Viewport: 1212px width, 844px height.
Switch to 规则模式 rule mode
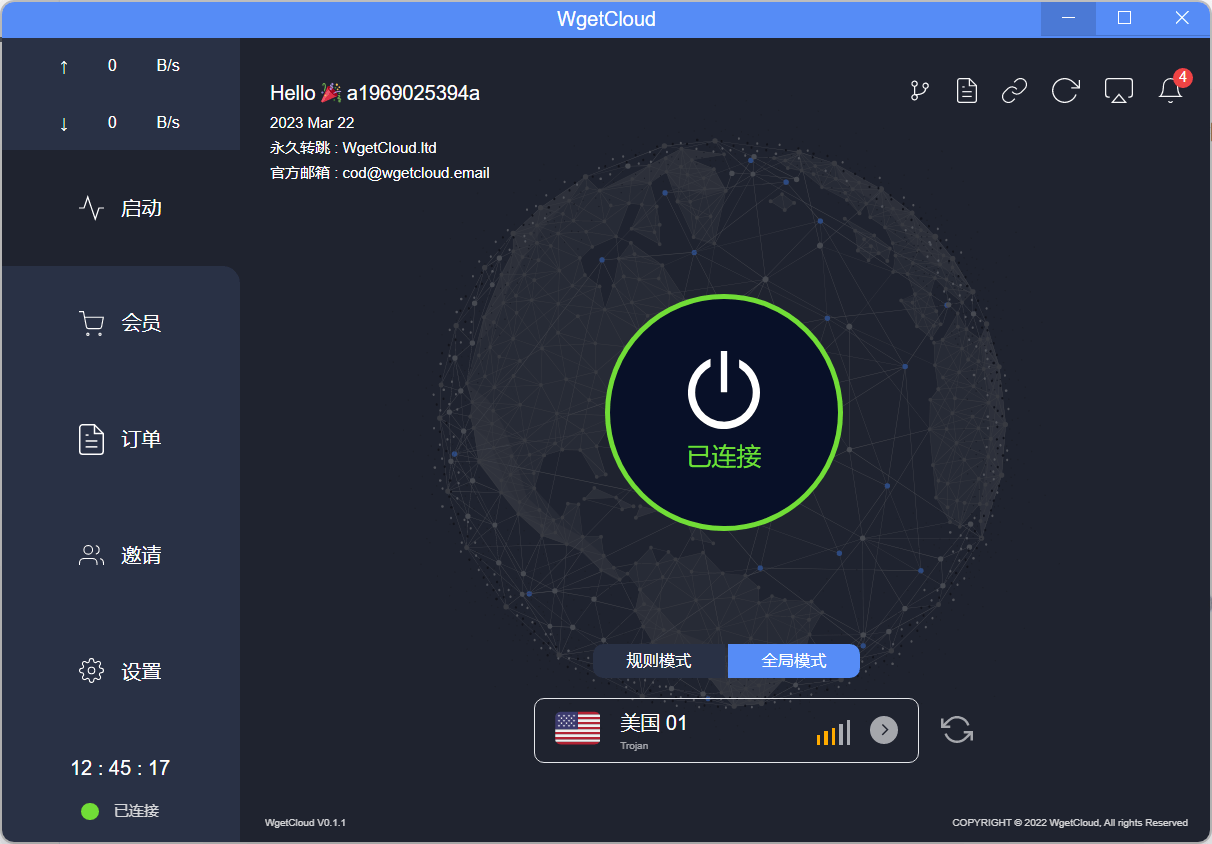[659, 661]
